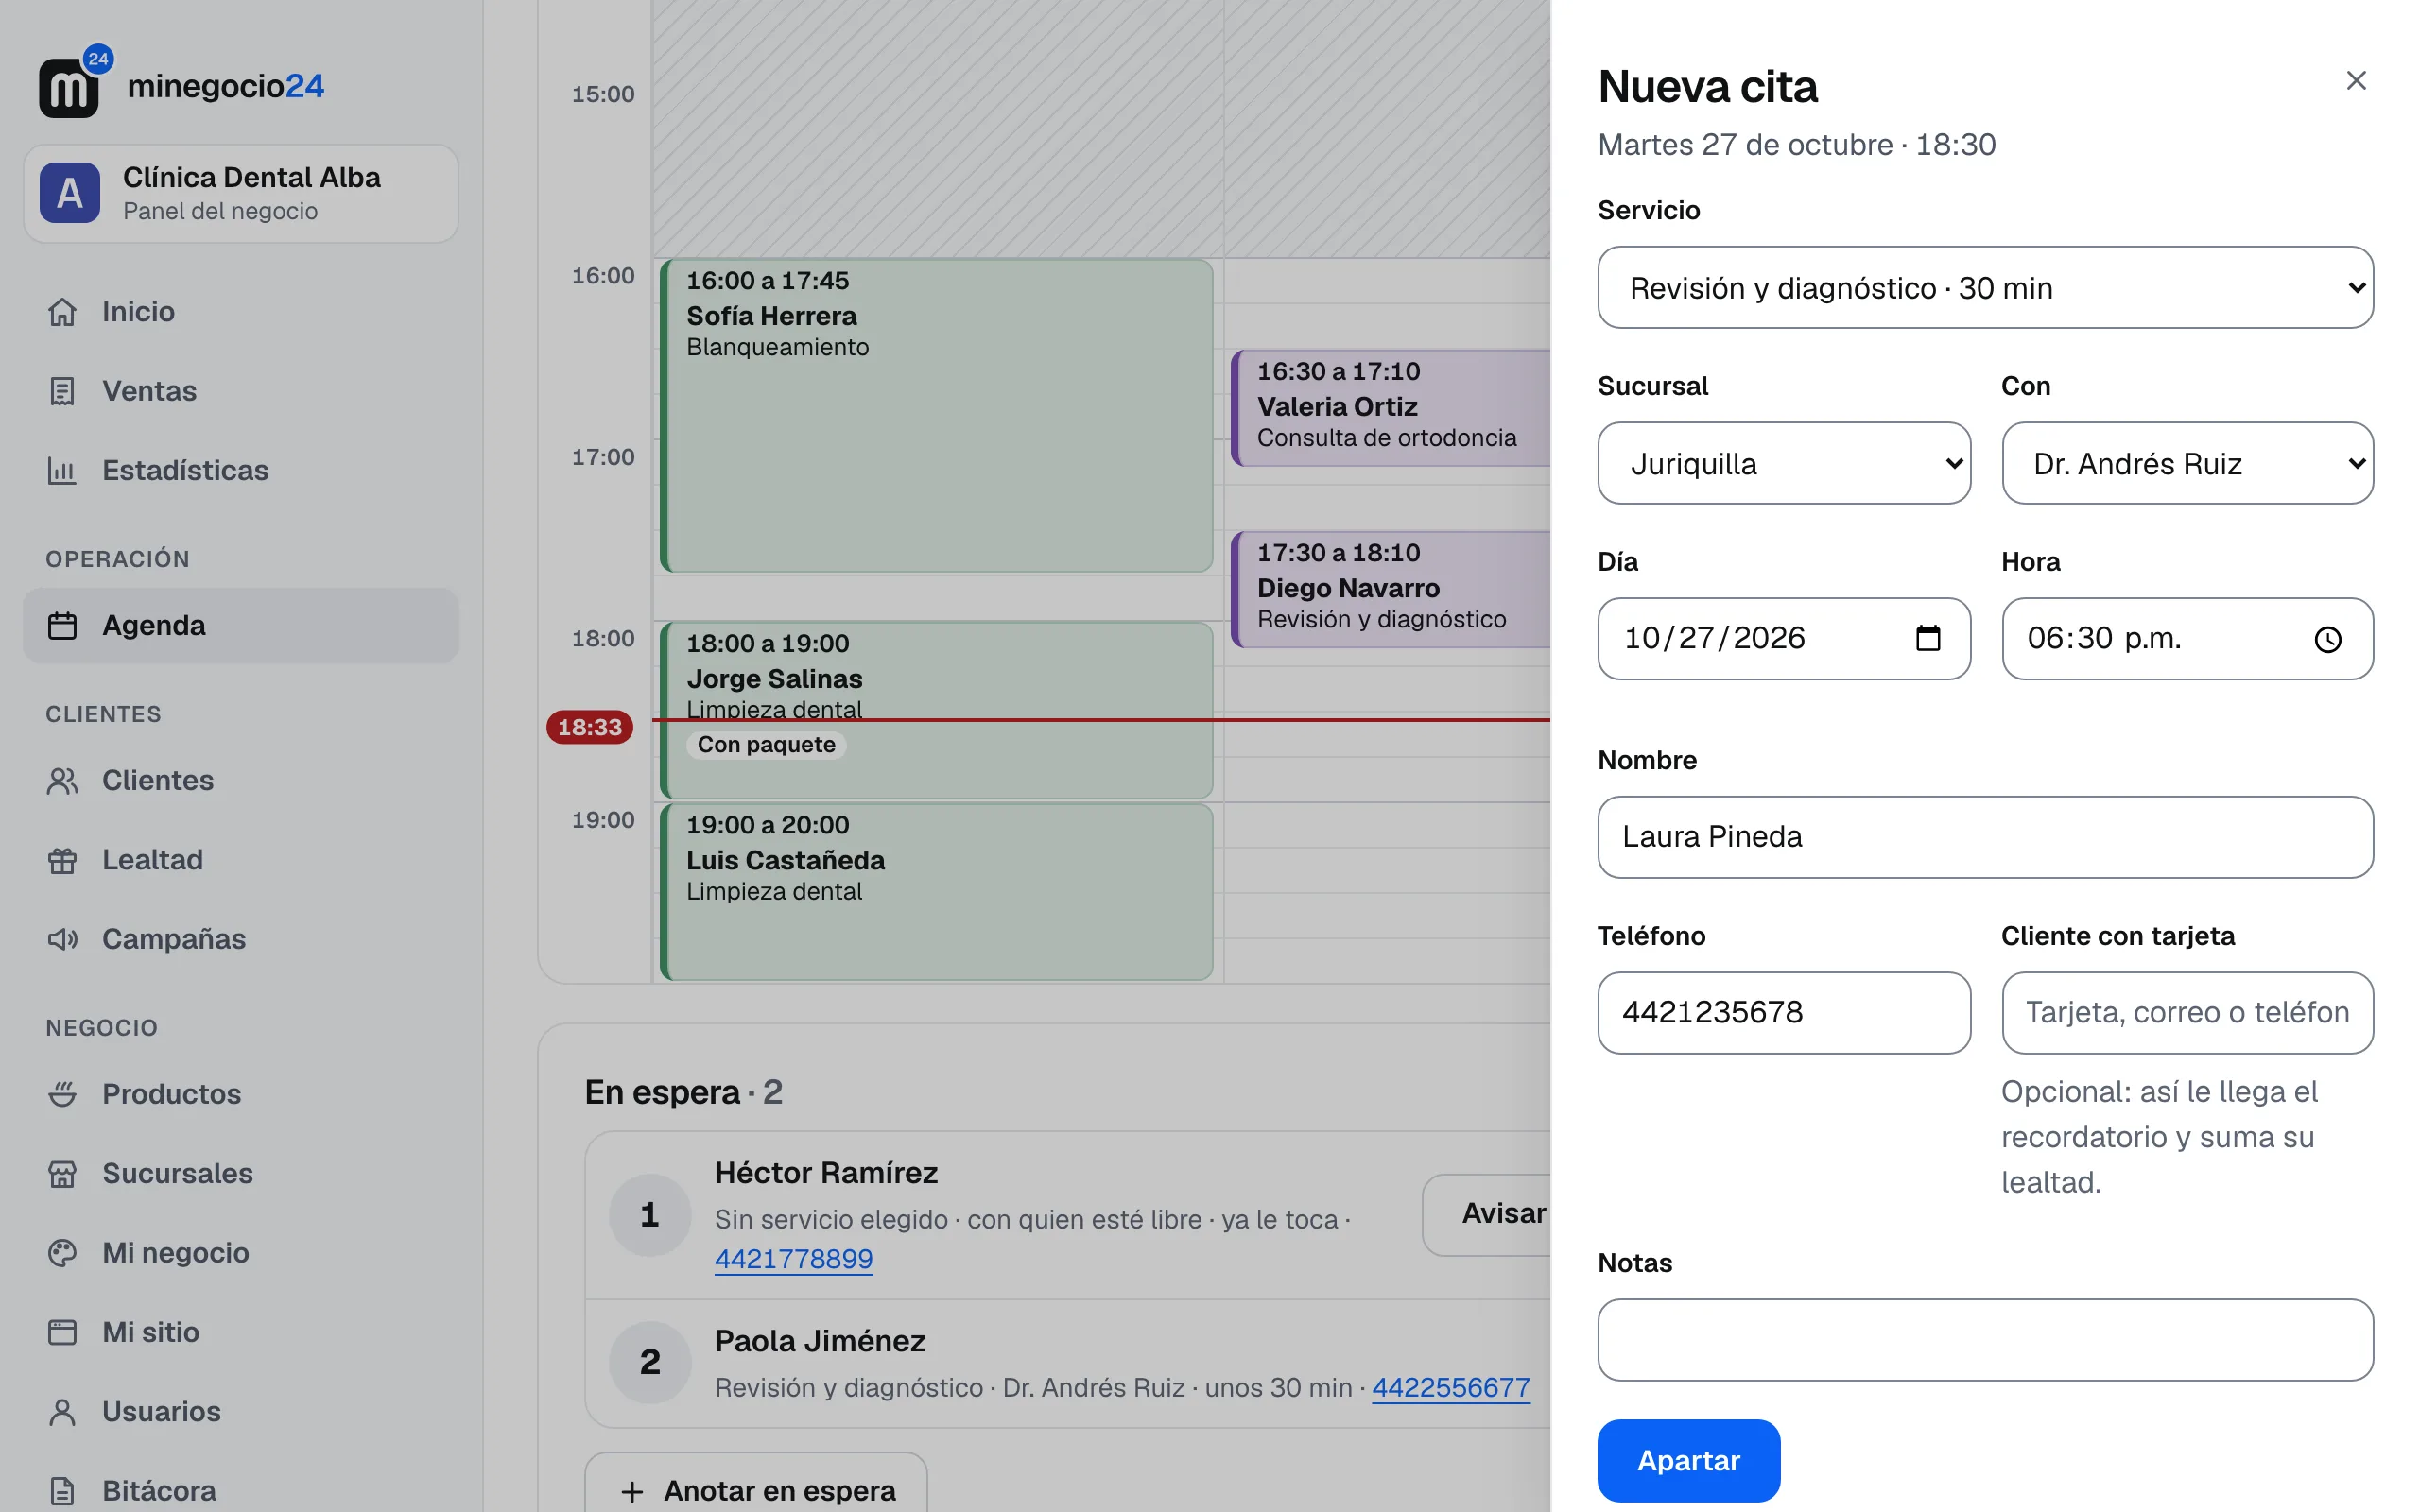Open Usuarios person icon
The width and height of the screenshot is (2420, 1512).
coord(62,1412)
